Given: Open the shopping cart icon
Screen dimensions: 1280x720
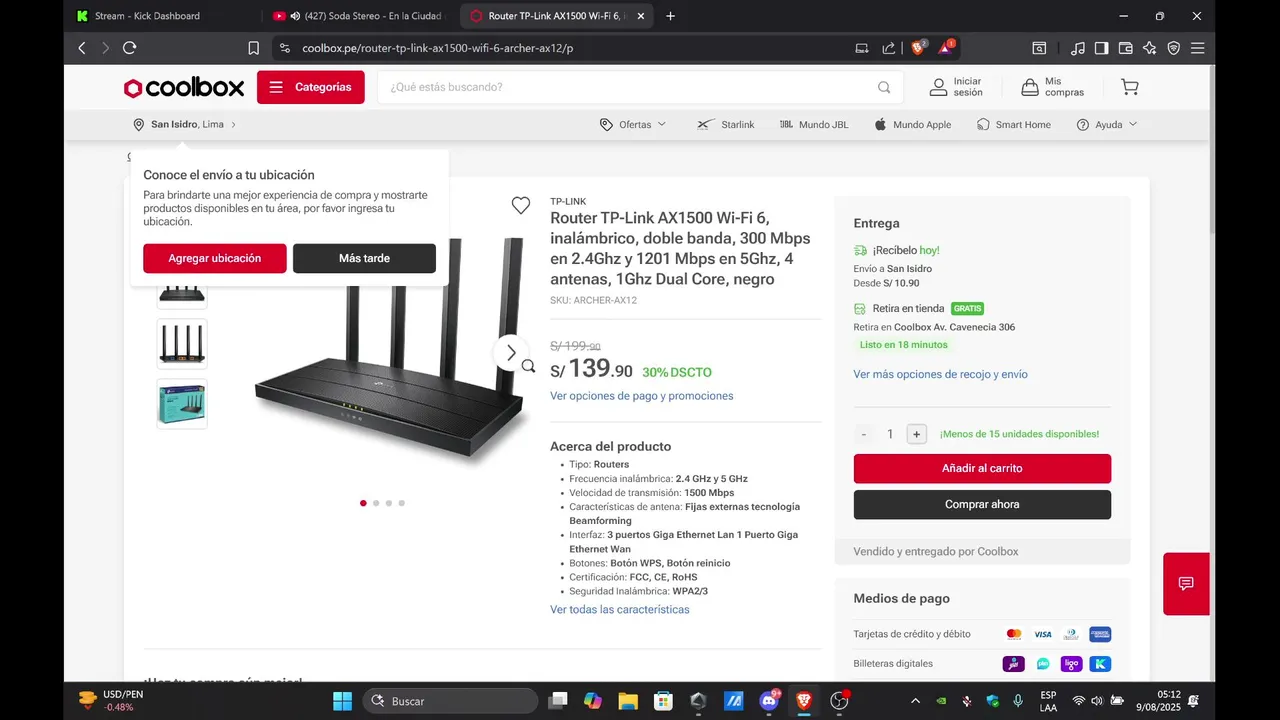Looking at the screenshot, I should click(1129, 87).
